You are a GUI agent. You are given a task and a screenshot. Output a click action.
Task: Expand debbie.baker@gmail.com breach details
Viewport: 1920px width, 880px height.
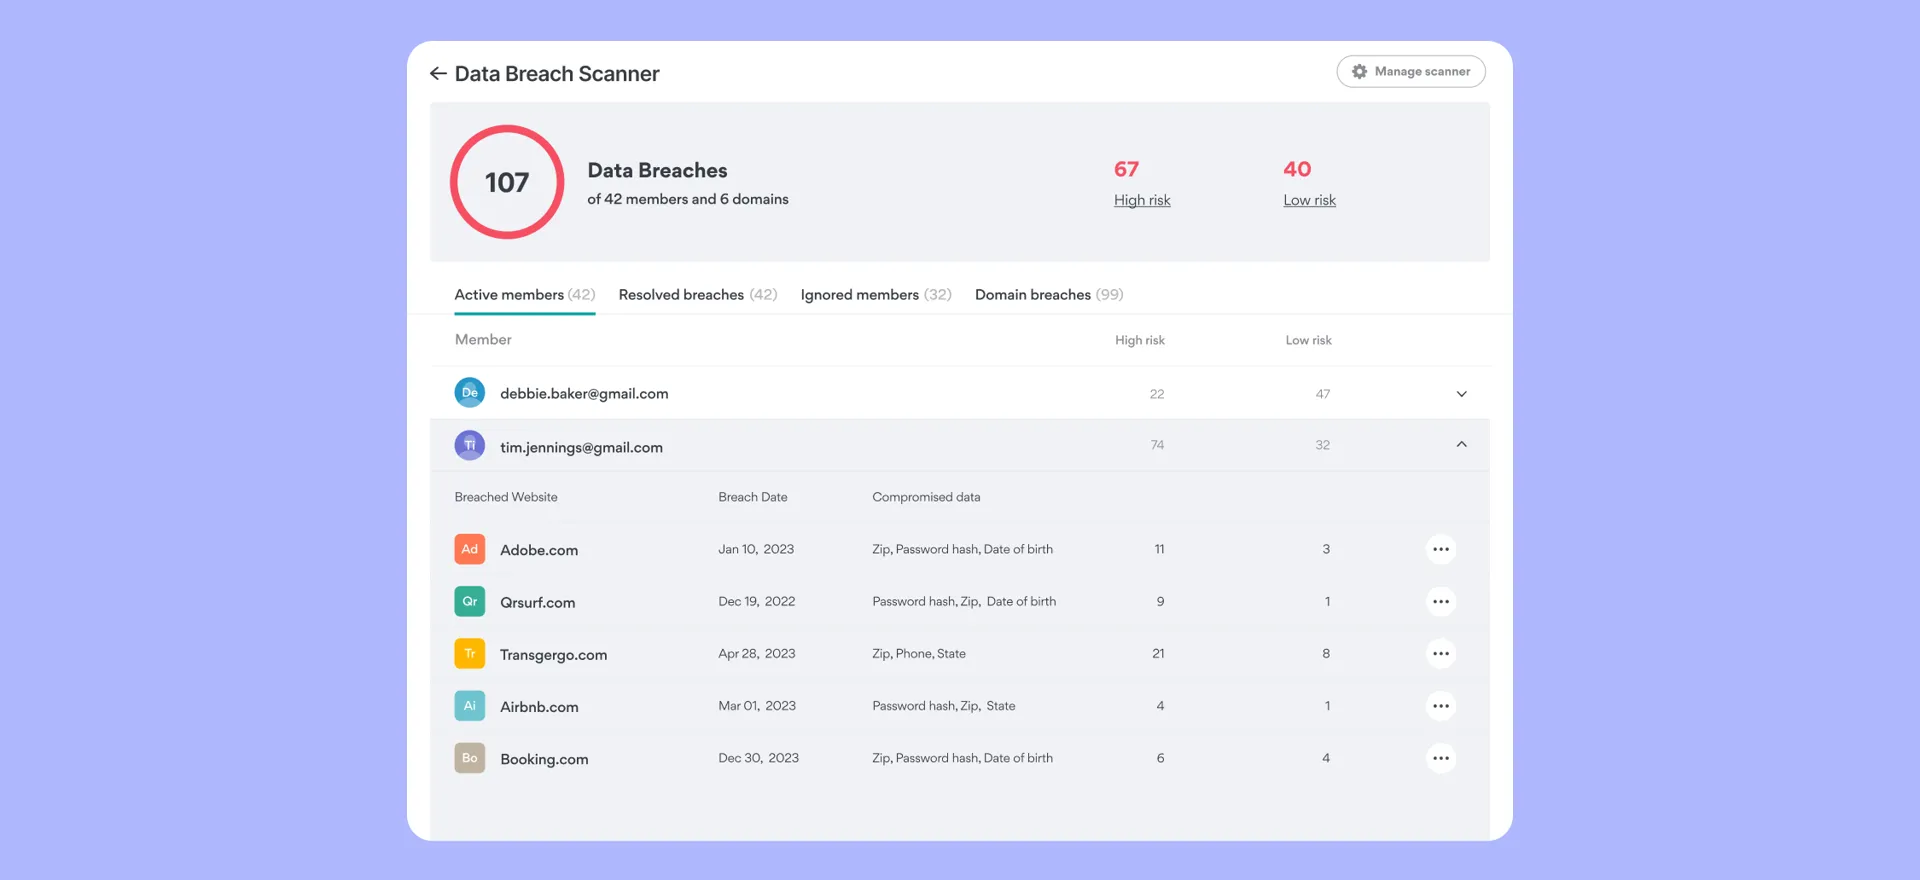tap(1461, 394)
